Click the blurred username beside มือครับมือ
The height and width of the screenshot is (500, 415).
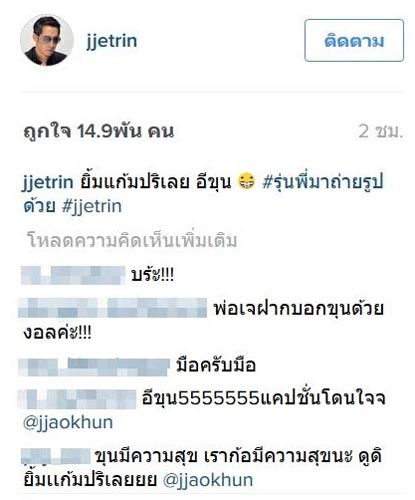[94, 367]
